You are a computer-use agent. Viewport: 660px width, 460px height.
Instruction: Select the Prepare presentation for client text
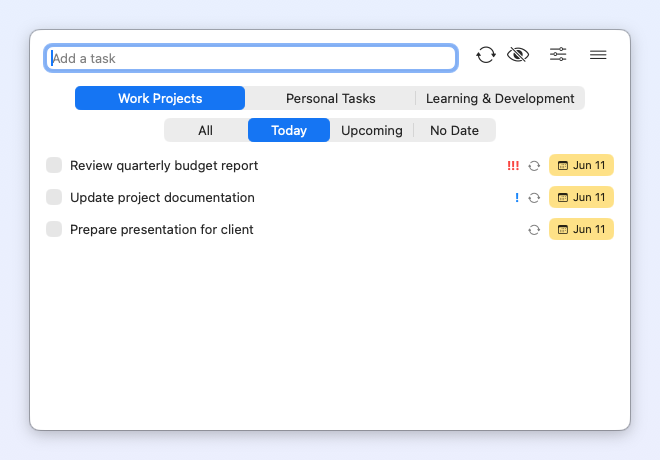point(162,229)
